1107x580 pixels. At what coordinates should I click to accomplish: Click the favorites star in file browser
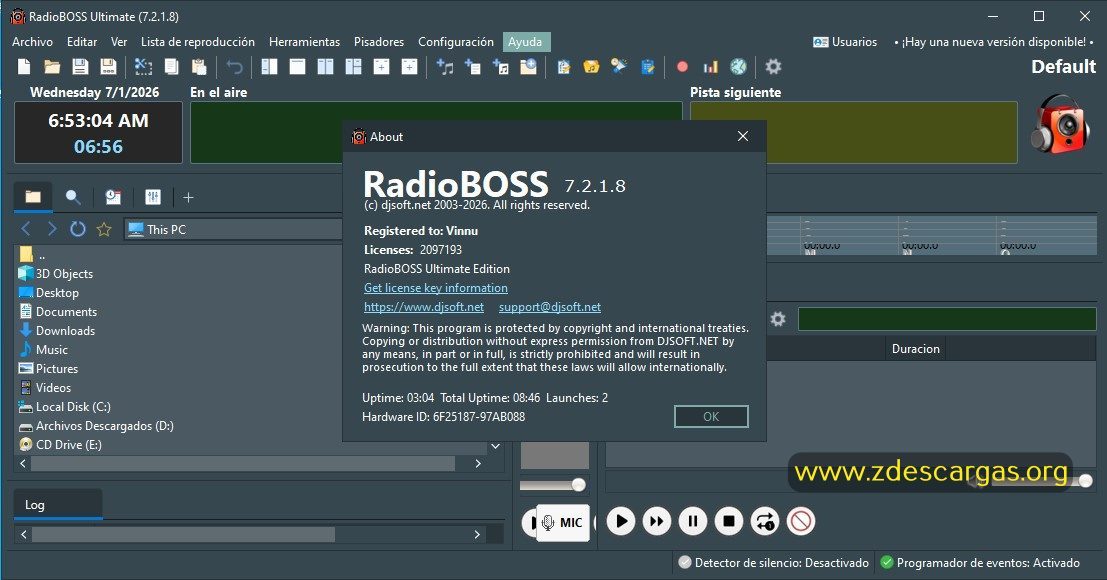tap(104, 229)
